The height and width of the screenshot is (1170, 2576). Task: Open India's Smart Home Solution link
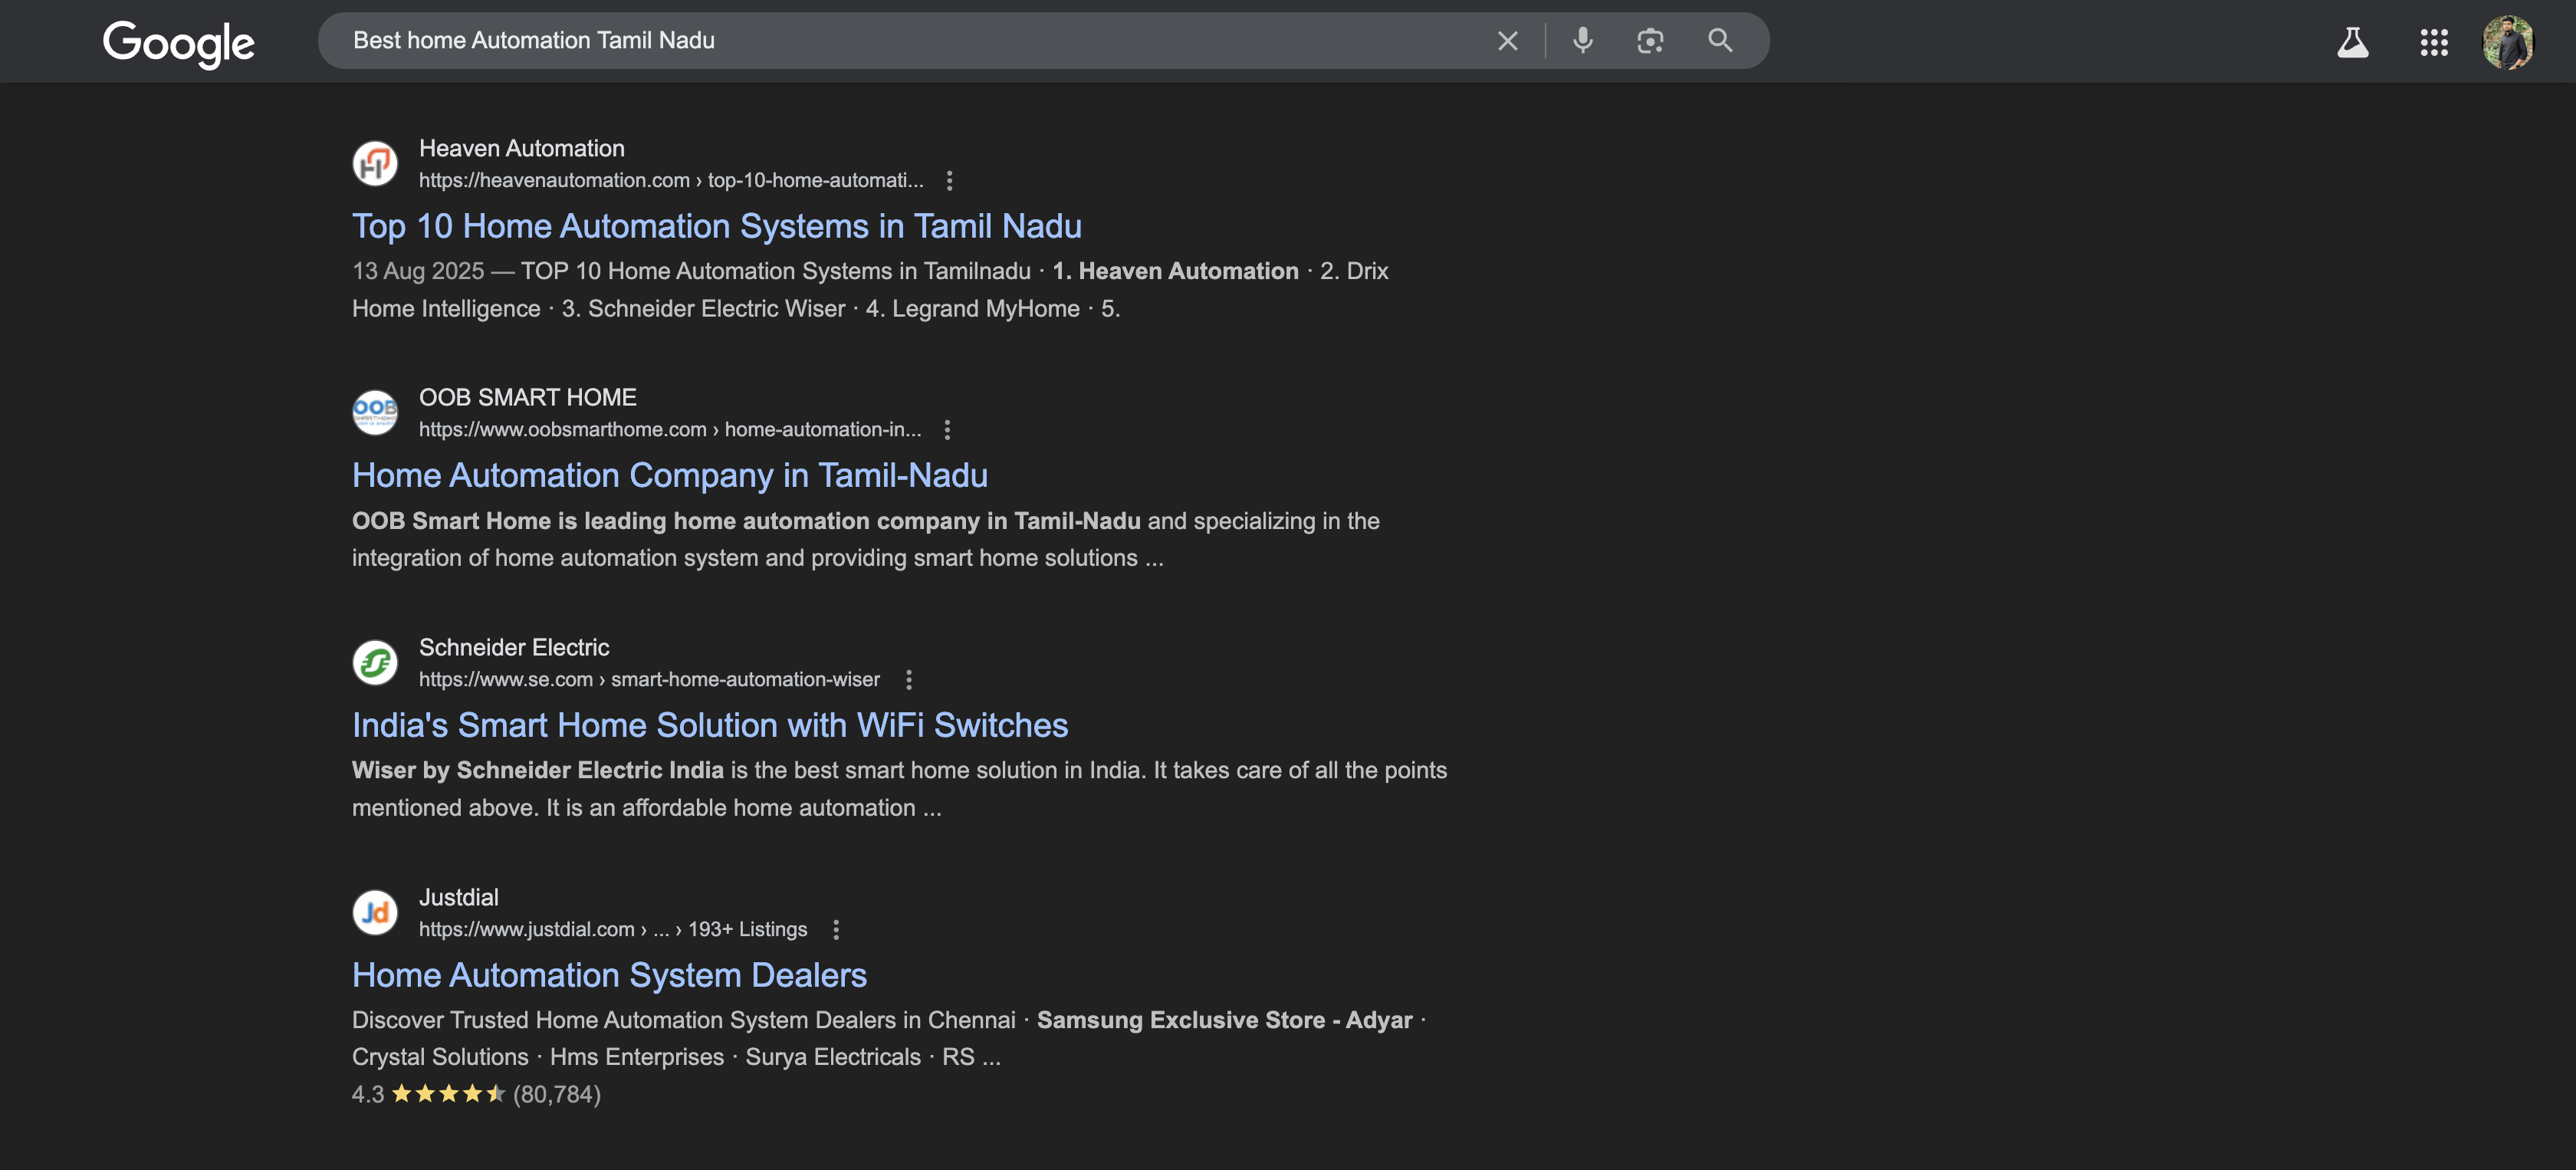(709, 725)
